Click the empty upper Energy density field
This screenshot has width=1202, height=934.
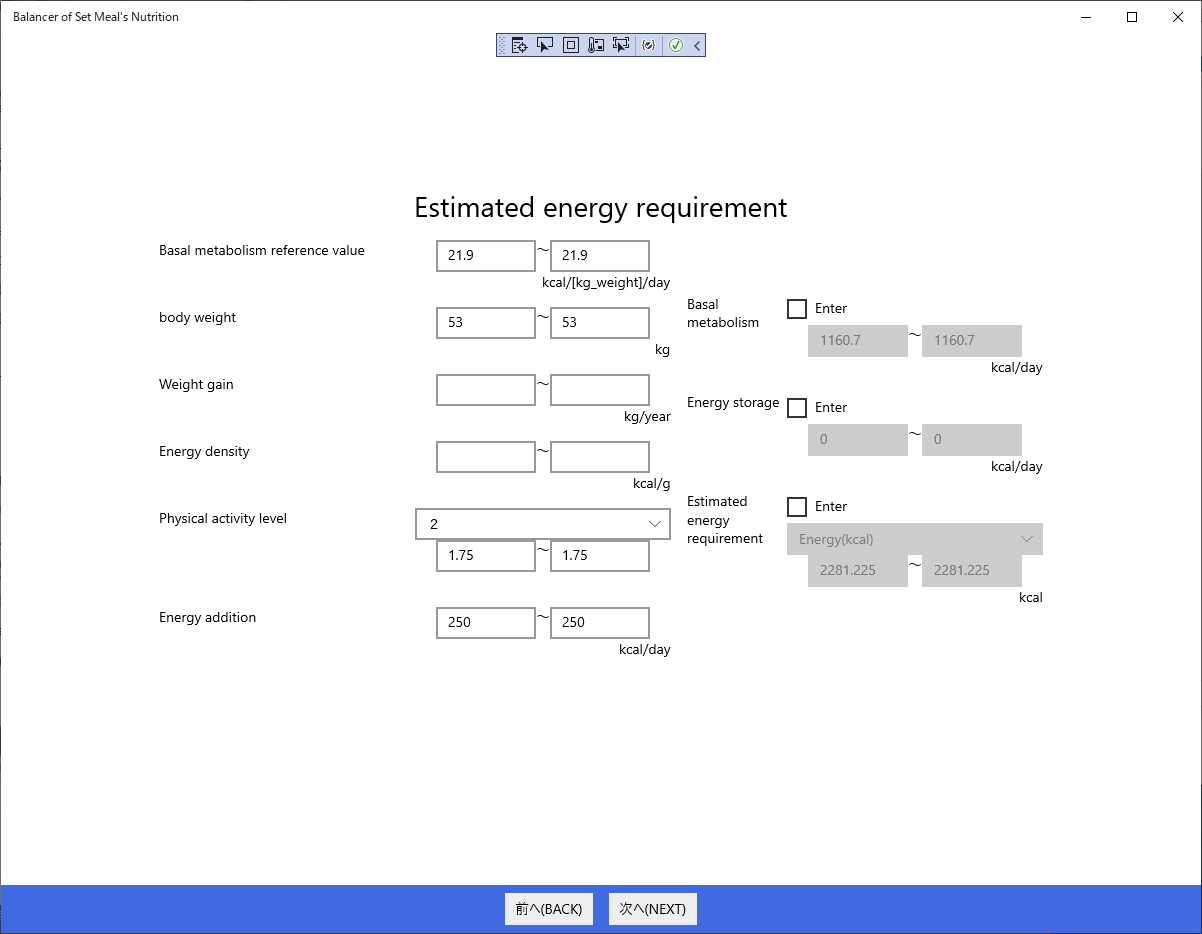[600, 457]
